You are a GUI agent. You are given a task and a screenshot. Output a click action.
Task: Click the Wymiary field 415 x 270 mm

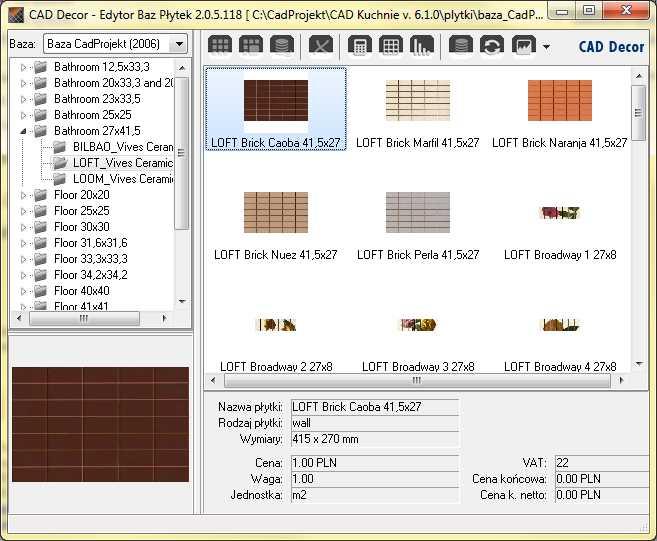tap(375, 439)
